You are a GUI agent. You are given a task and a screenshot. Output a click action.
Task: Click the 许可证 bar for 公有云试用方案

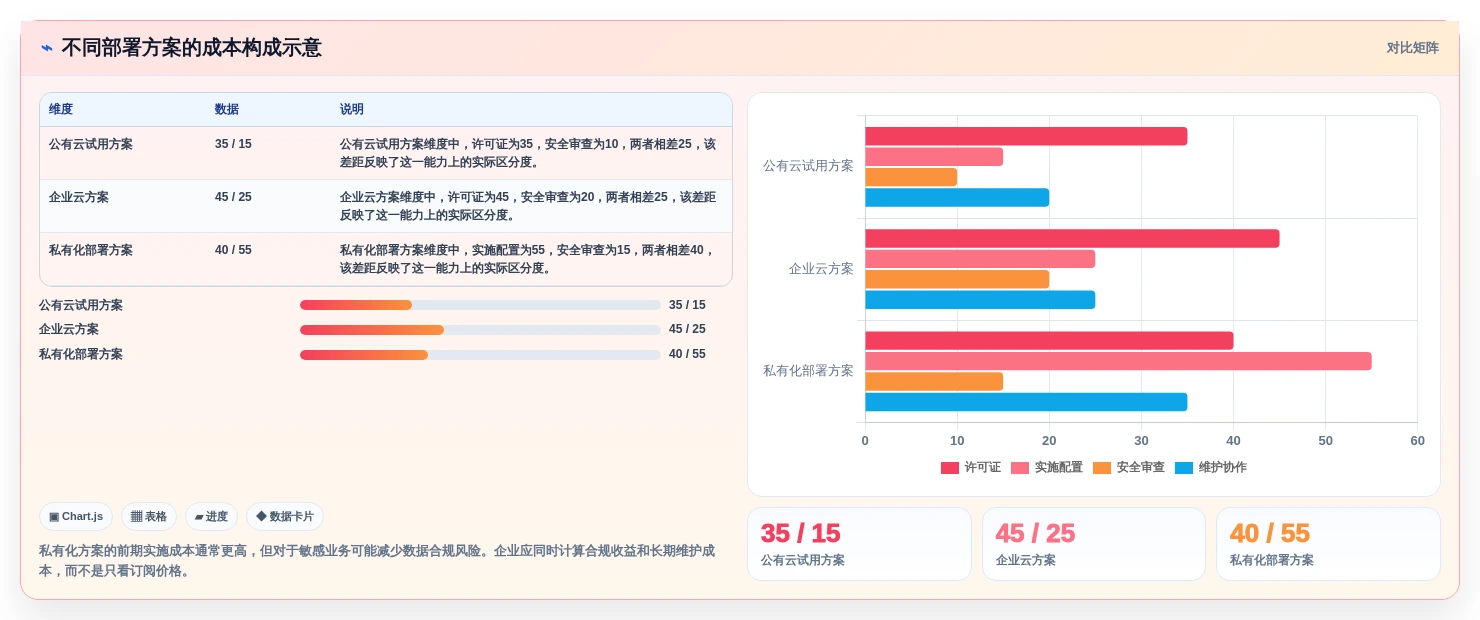(x=1026, y=136)
